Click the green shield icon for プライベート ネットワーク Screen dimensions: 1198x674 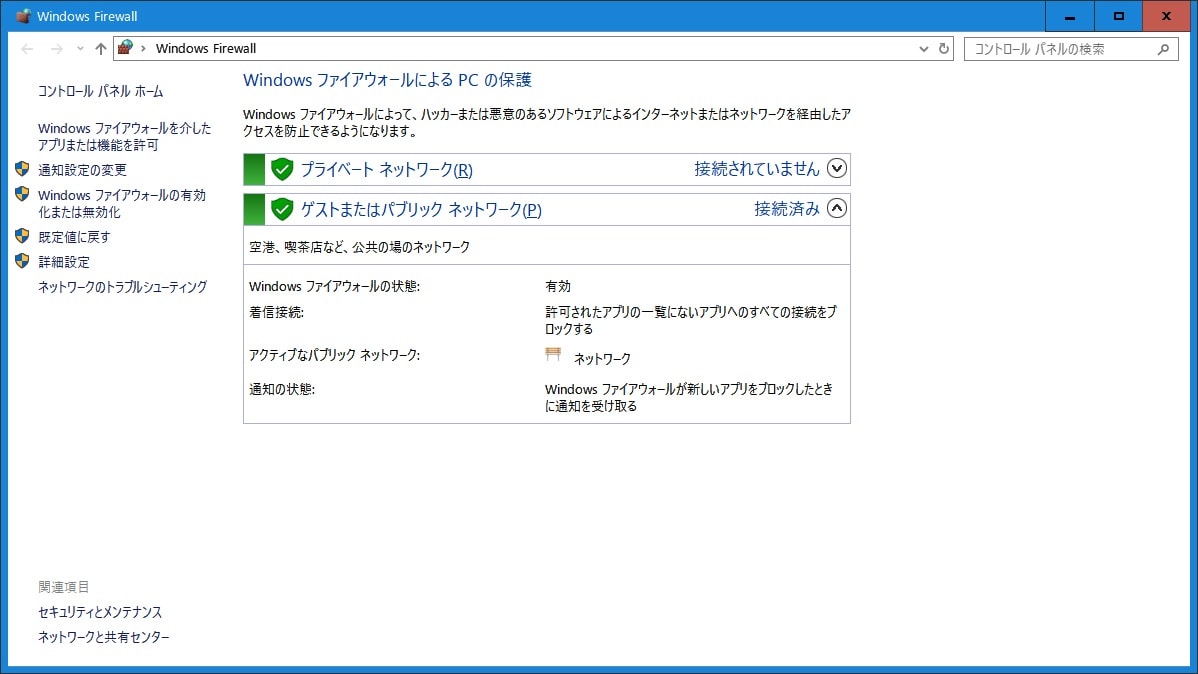[x=282, y=169]
